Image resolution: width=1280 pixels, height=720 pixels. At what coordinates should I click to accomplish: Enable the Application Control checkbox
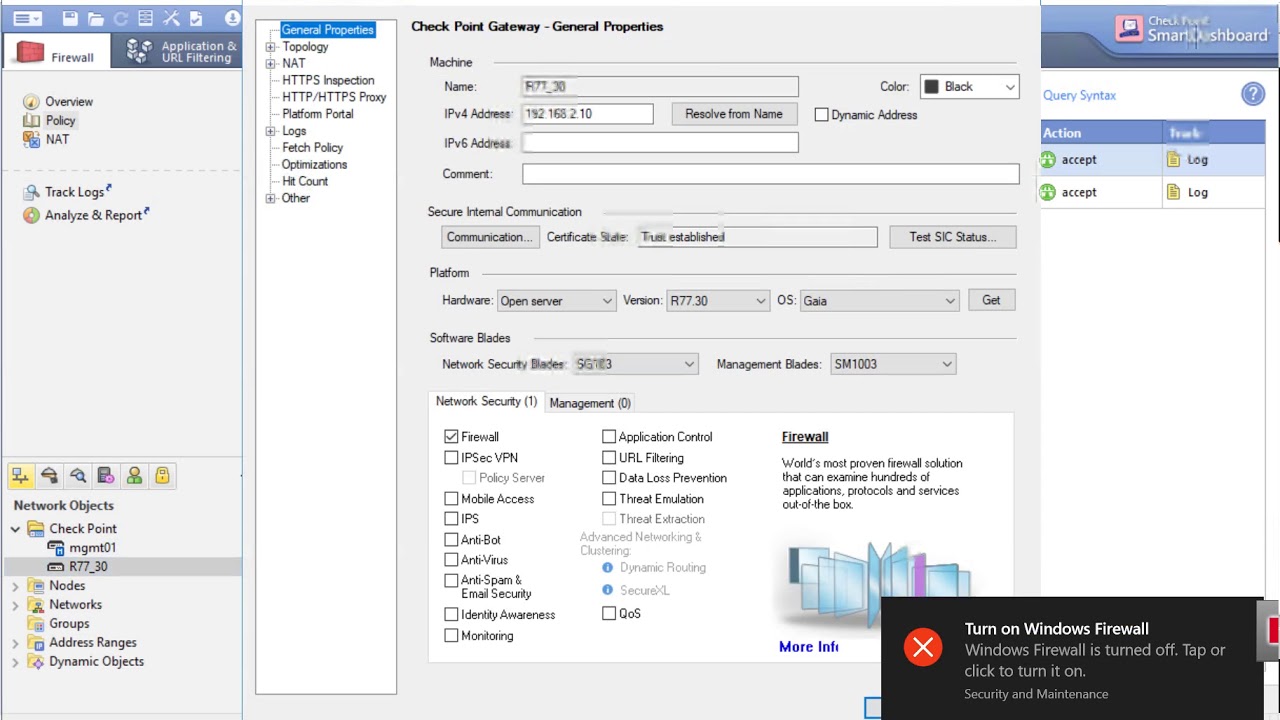click(x=609, y=437)
